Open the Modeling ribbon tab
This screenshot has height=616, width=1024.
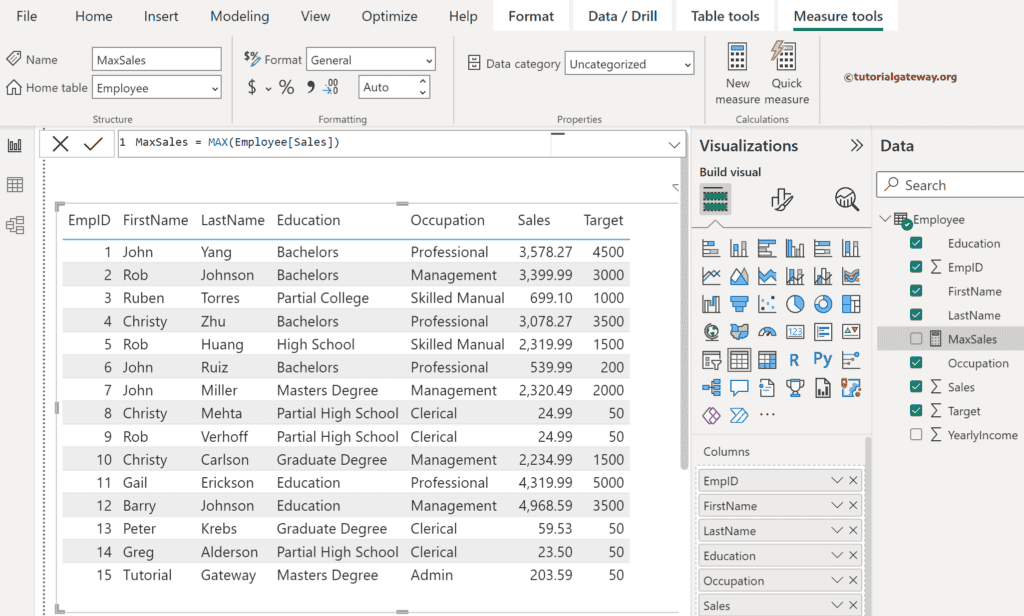pyautogui.click(x=239, y=16)
